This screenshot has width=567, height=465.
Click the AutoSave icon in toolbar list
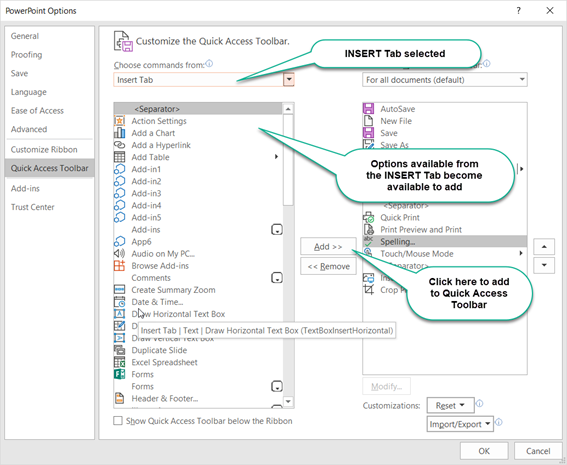[x=368, y=108]
